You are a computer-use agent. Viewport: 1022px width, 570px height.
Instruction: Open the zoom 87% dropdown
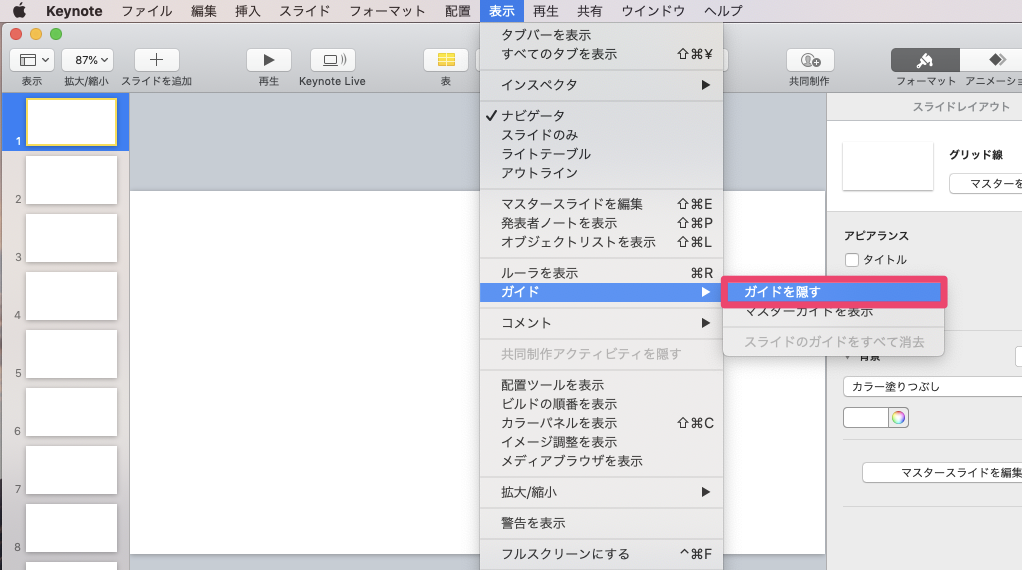[x=87, y=60]
